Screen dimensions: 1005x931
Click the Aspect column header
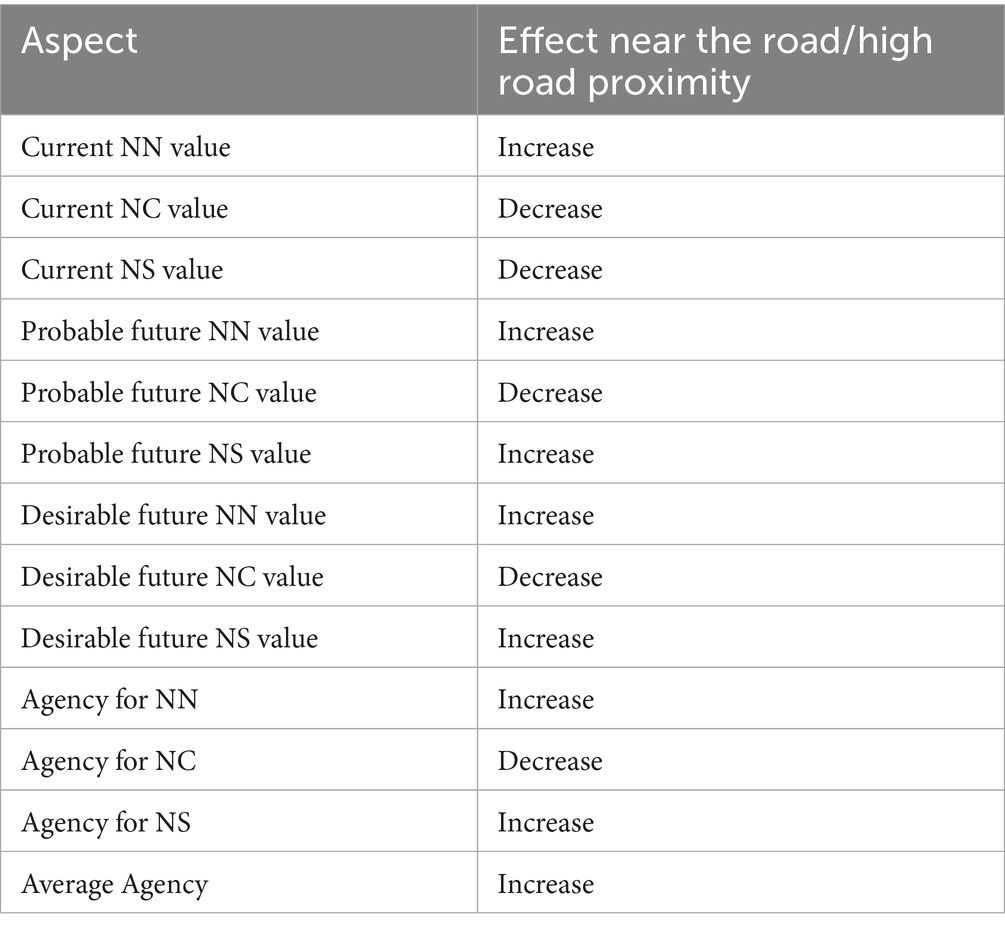80,42
